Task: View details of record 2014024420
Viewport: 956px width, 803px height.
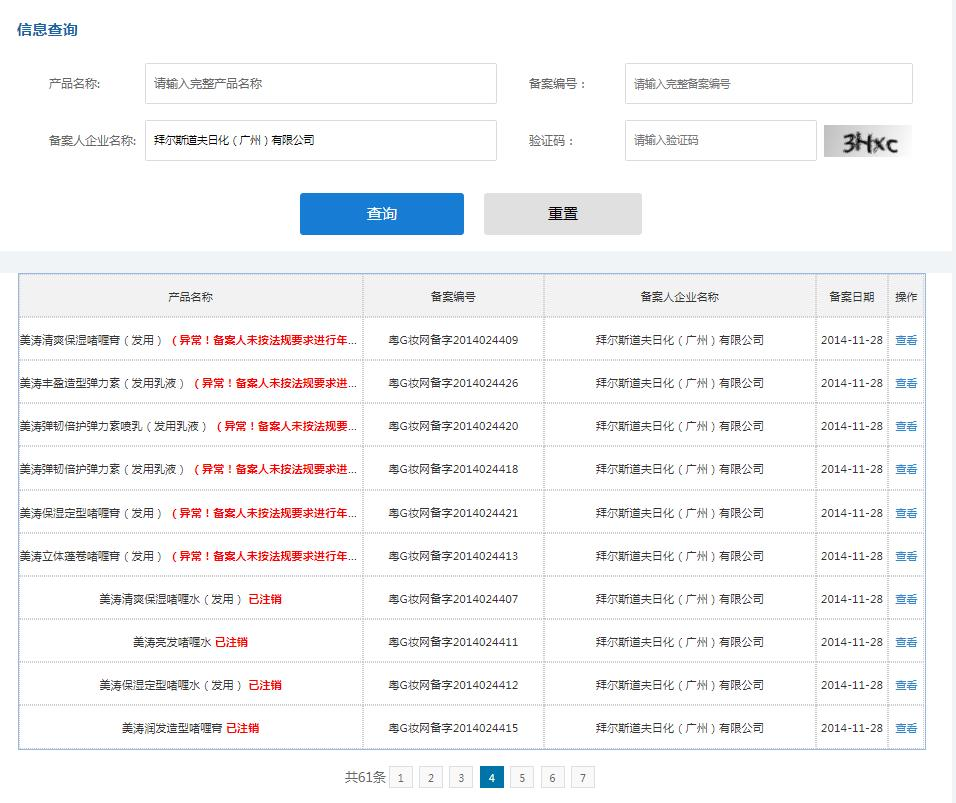Action: 906,426
